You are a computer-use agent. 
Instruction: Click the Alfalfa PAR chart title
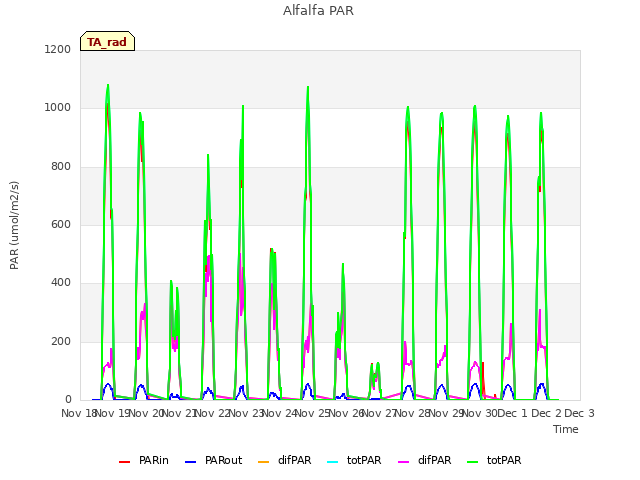pos(318,10)
